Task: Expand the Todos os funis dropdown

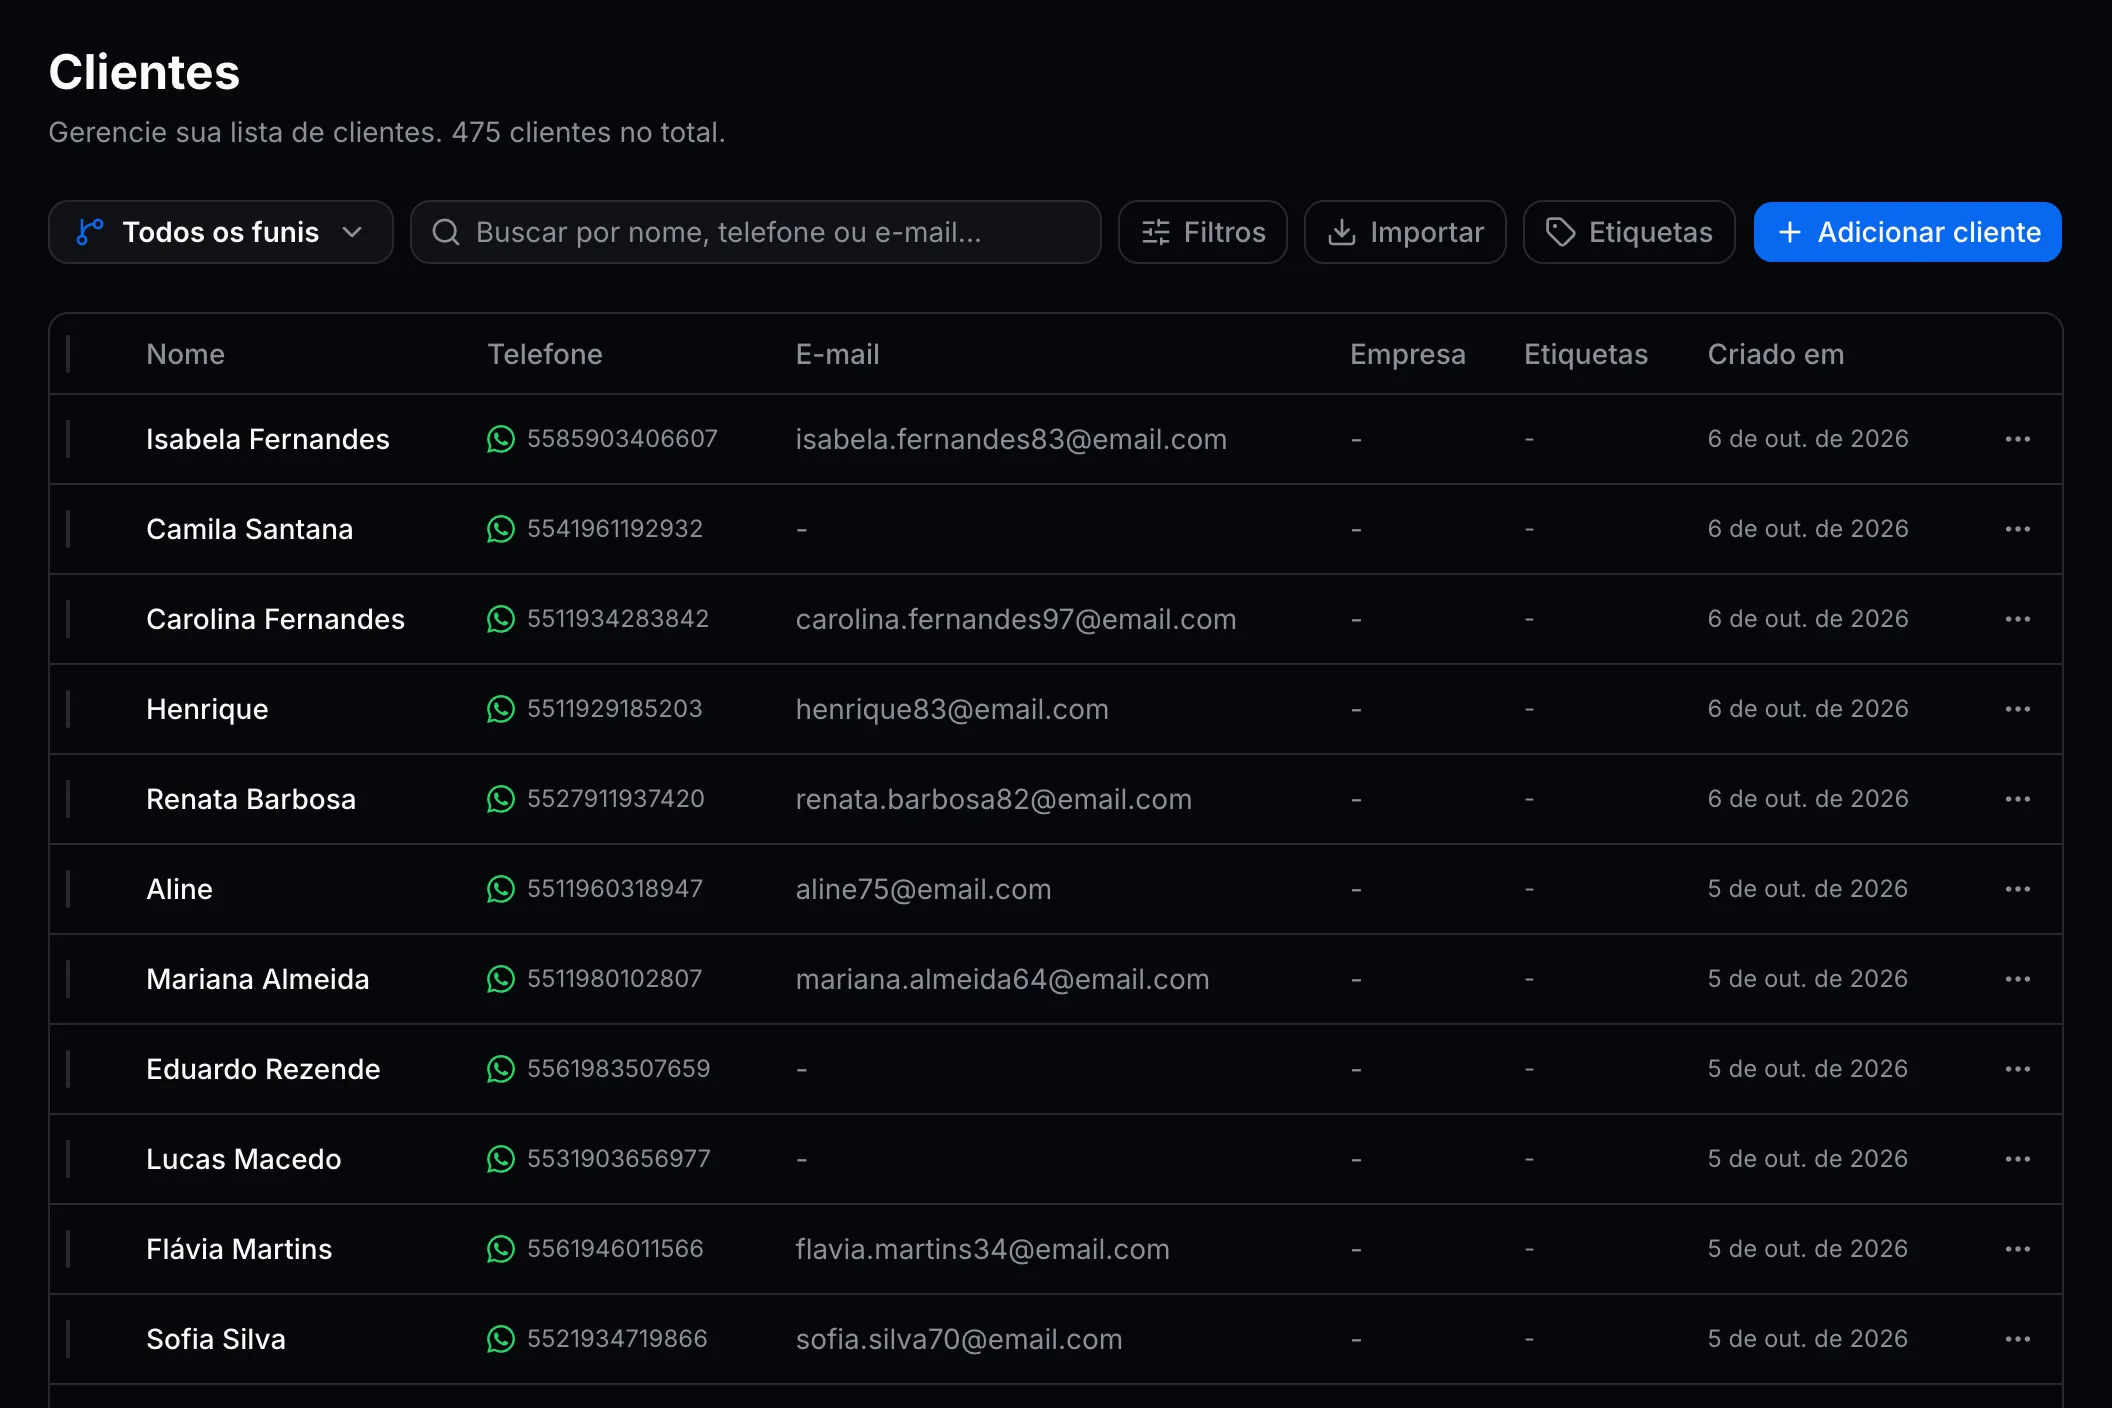Action: click(x=221, y=232)
